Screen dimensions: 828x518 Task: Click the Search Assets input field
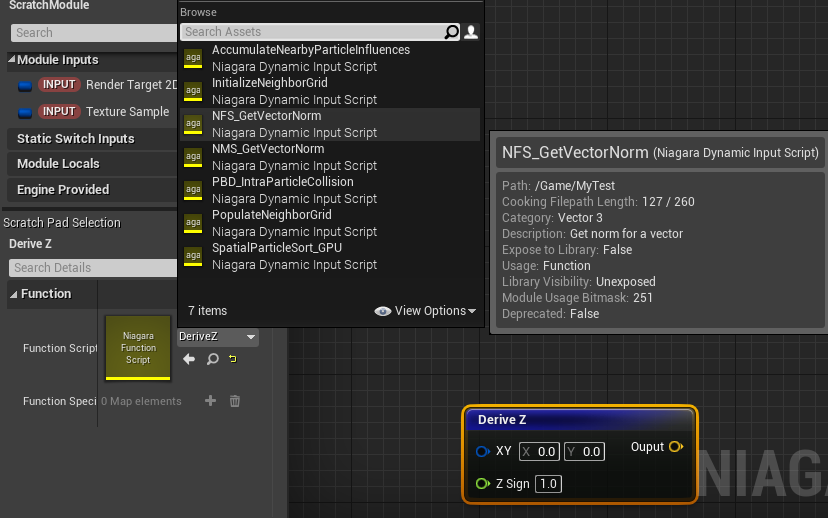(310, 32)
